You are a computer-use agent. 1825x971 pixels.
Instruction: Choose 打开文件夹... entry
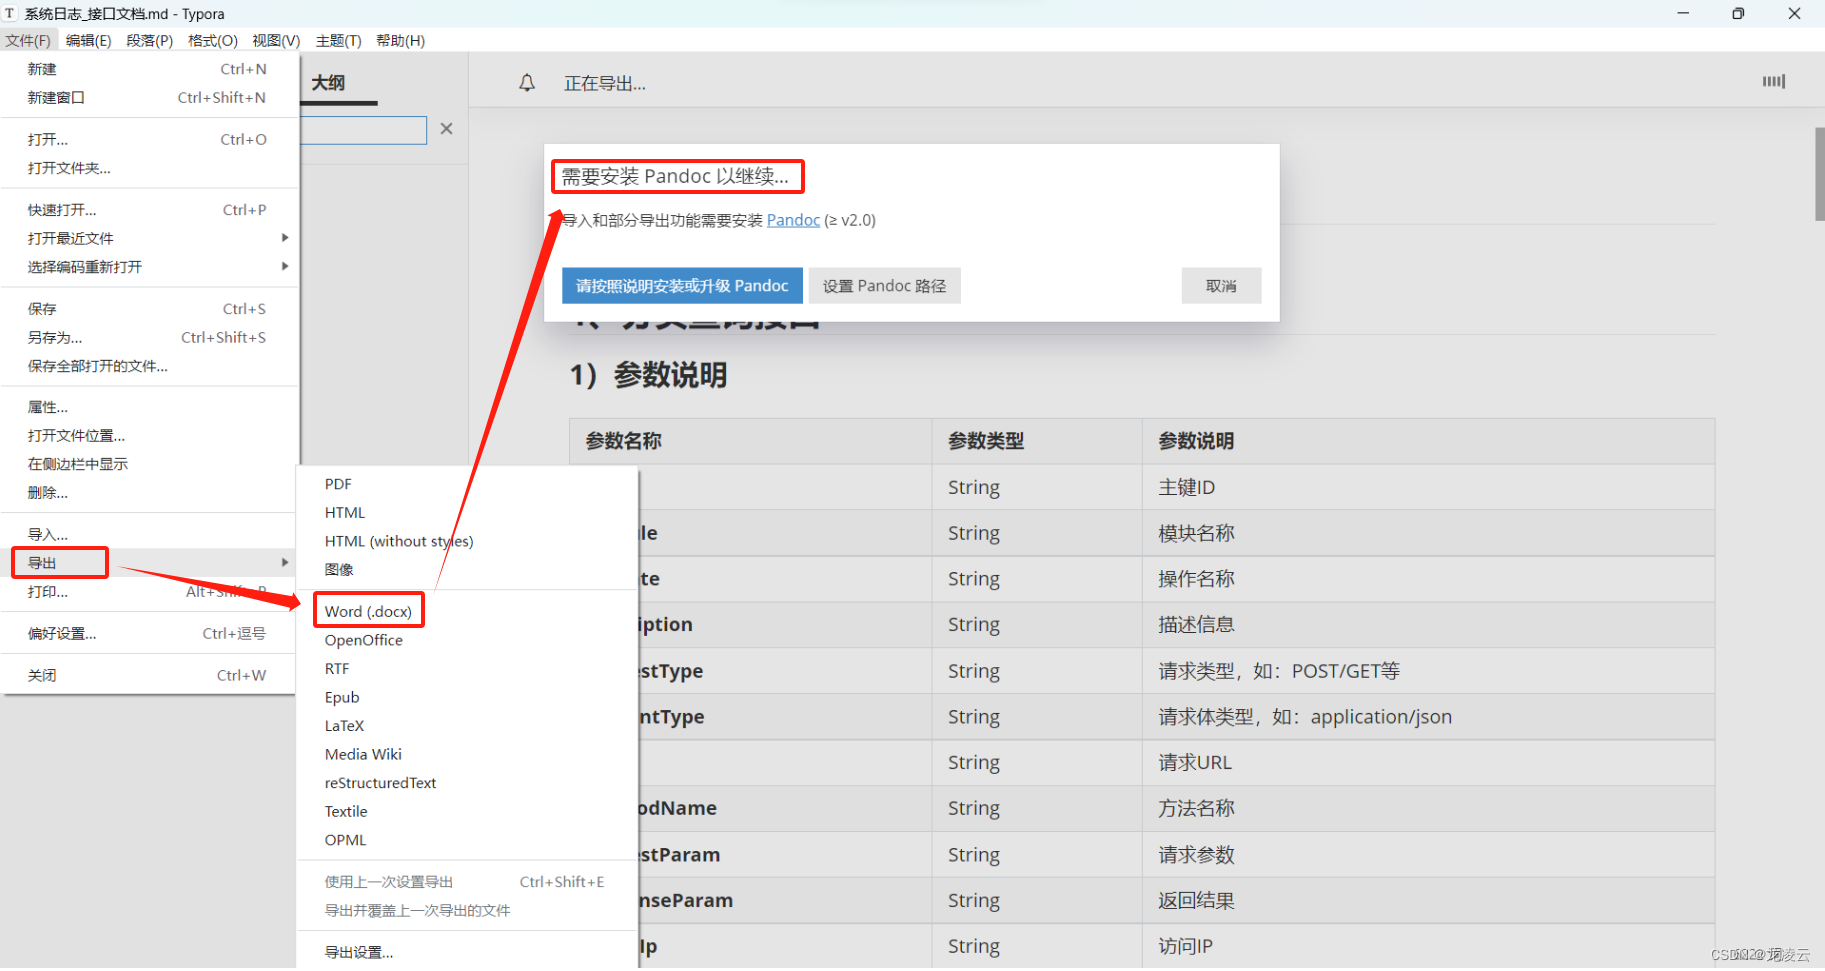pyautogui.click(x=149, y=168)
